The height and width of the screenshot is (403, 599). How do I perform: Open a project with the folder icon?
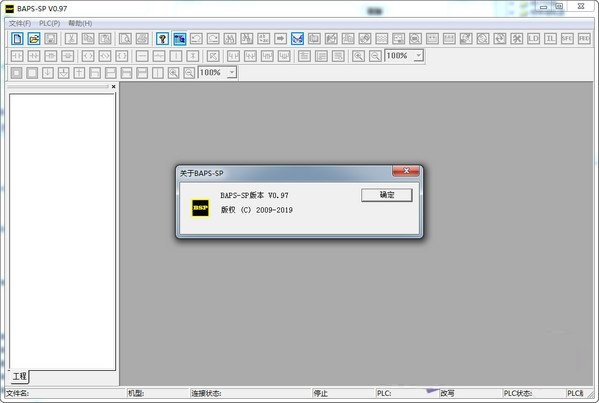pos(34,39)
